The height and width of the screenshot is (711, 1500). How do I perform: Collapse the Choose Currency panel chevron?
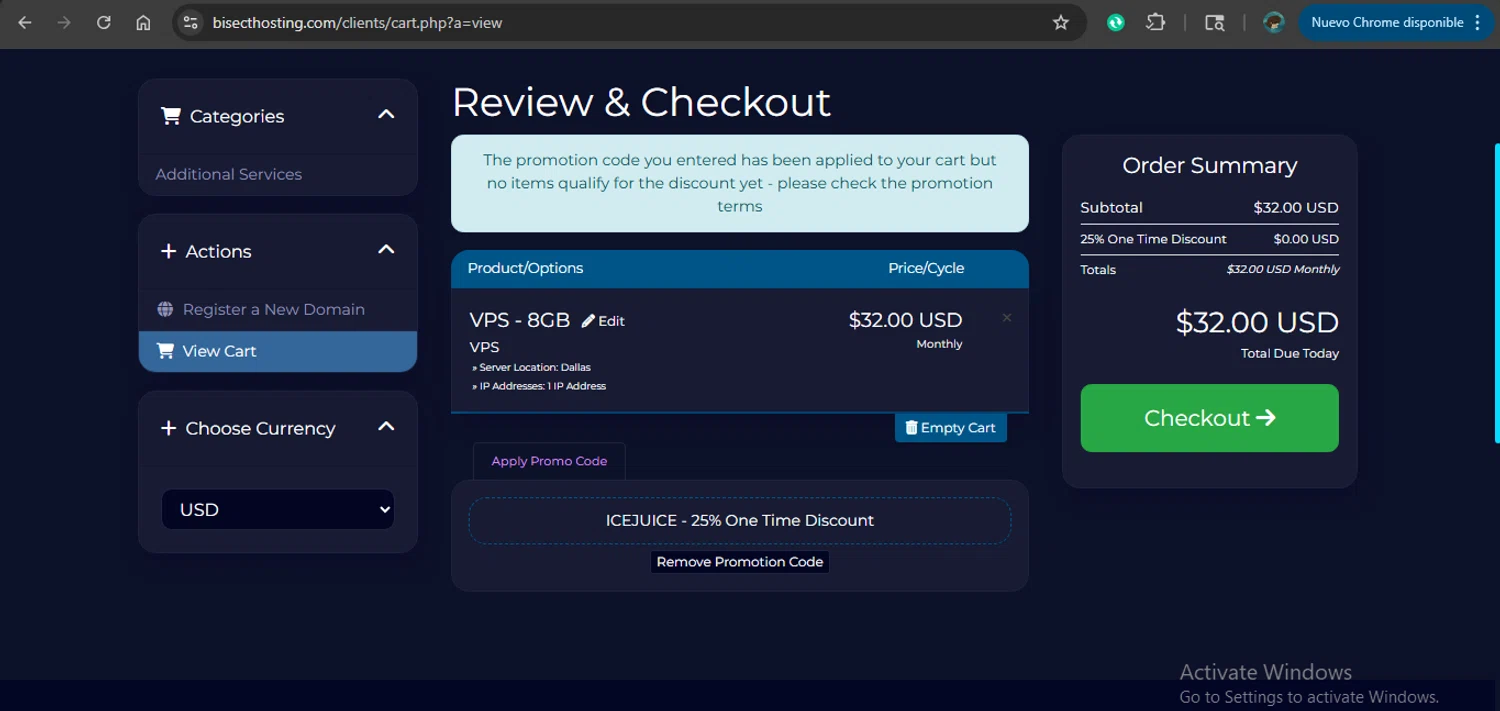coord(386,427)
